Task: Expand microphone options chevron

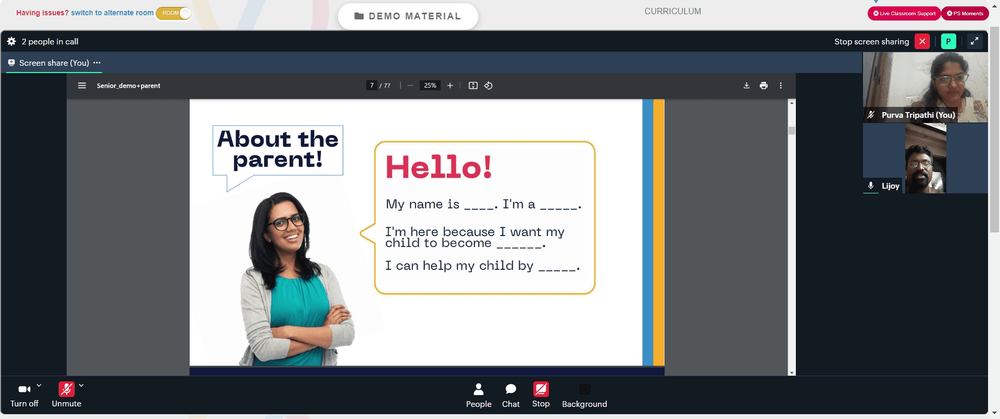Action: 81,385
